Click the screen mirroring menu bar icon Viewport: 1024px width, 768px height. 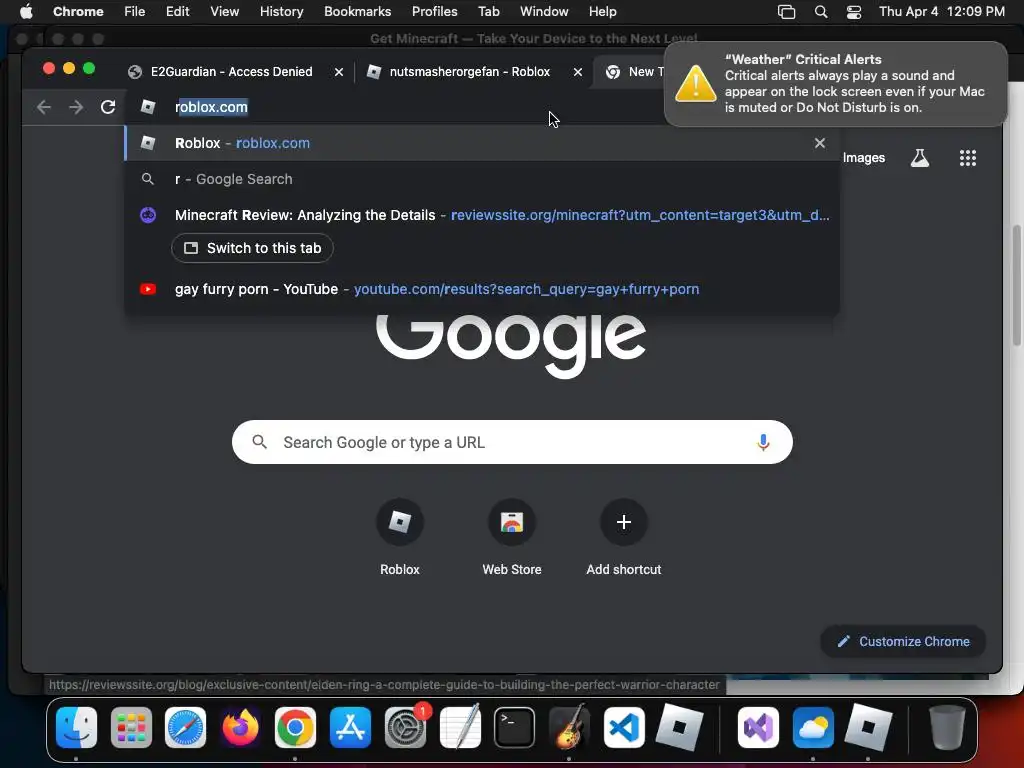click(x=786, y=12)
